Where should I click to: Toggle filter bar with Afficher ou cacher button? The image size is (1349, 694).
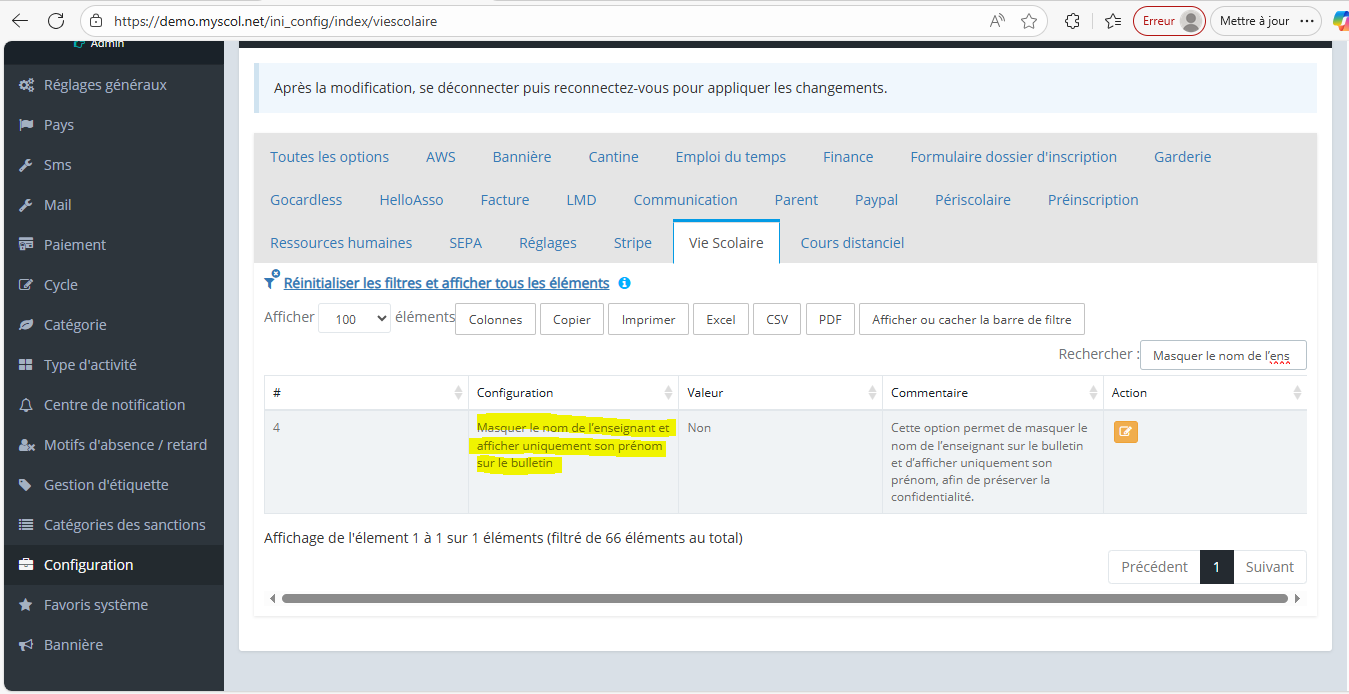click(x=971, y=320)
